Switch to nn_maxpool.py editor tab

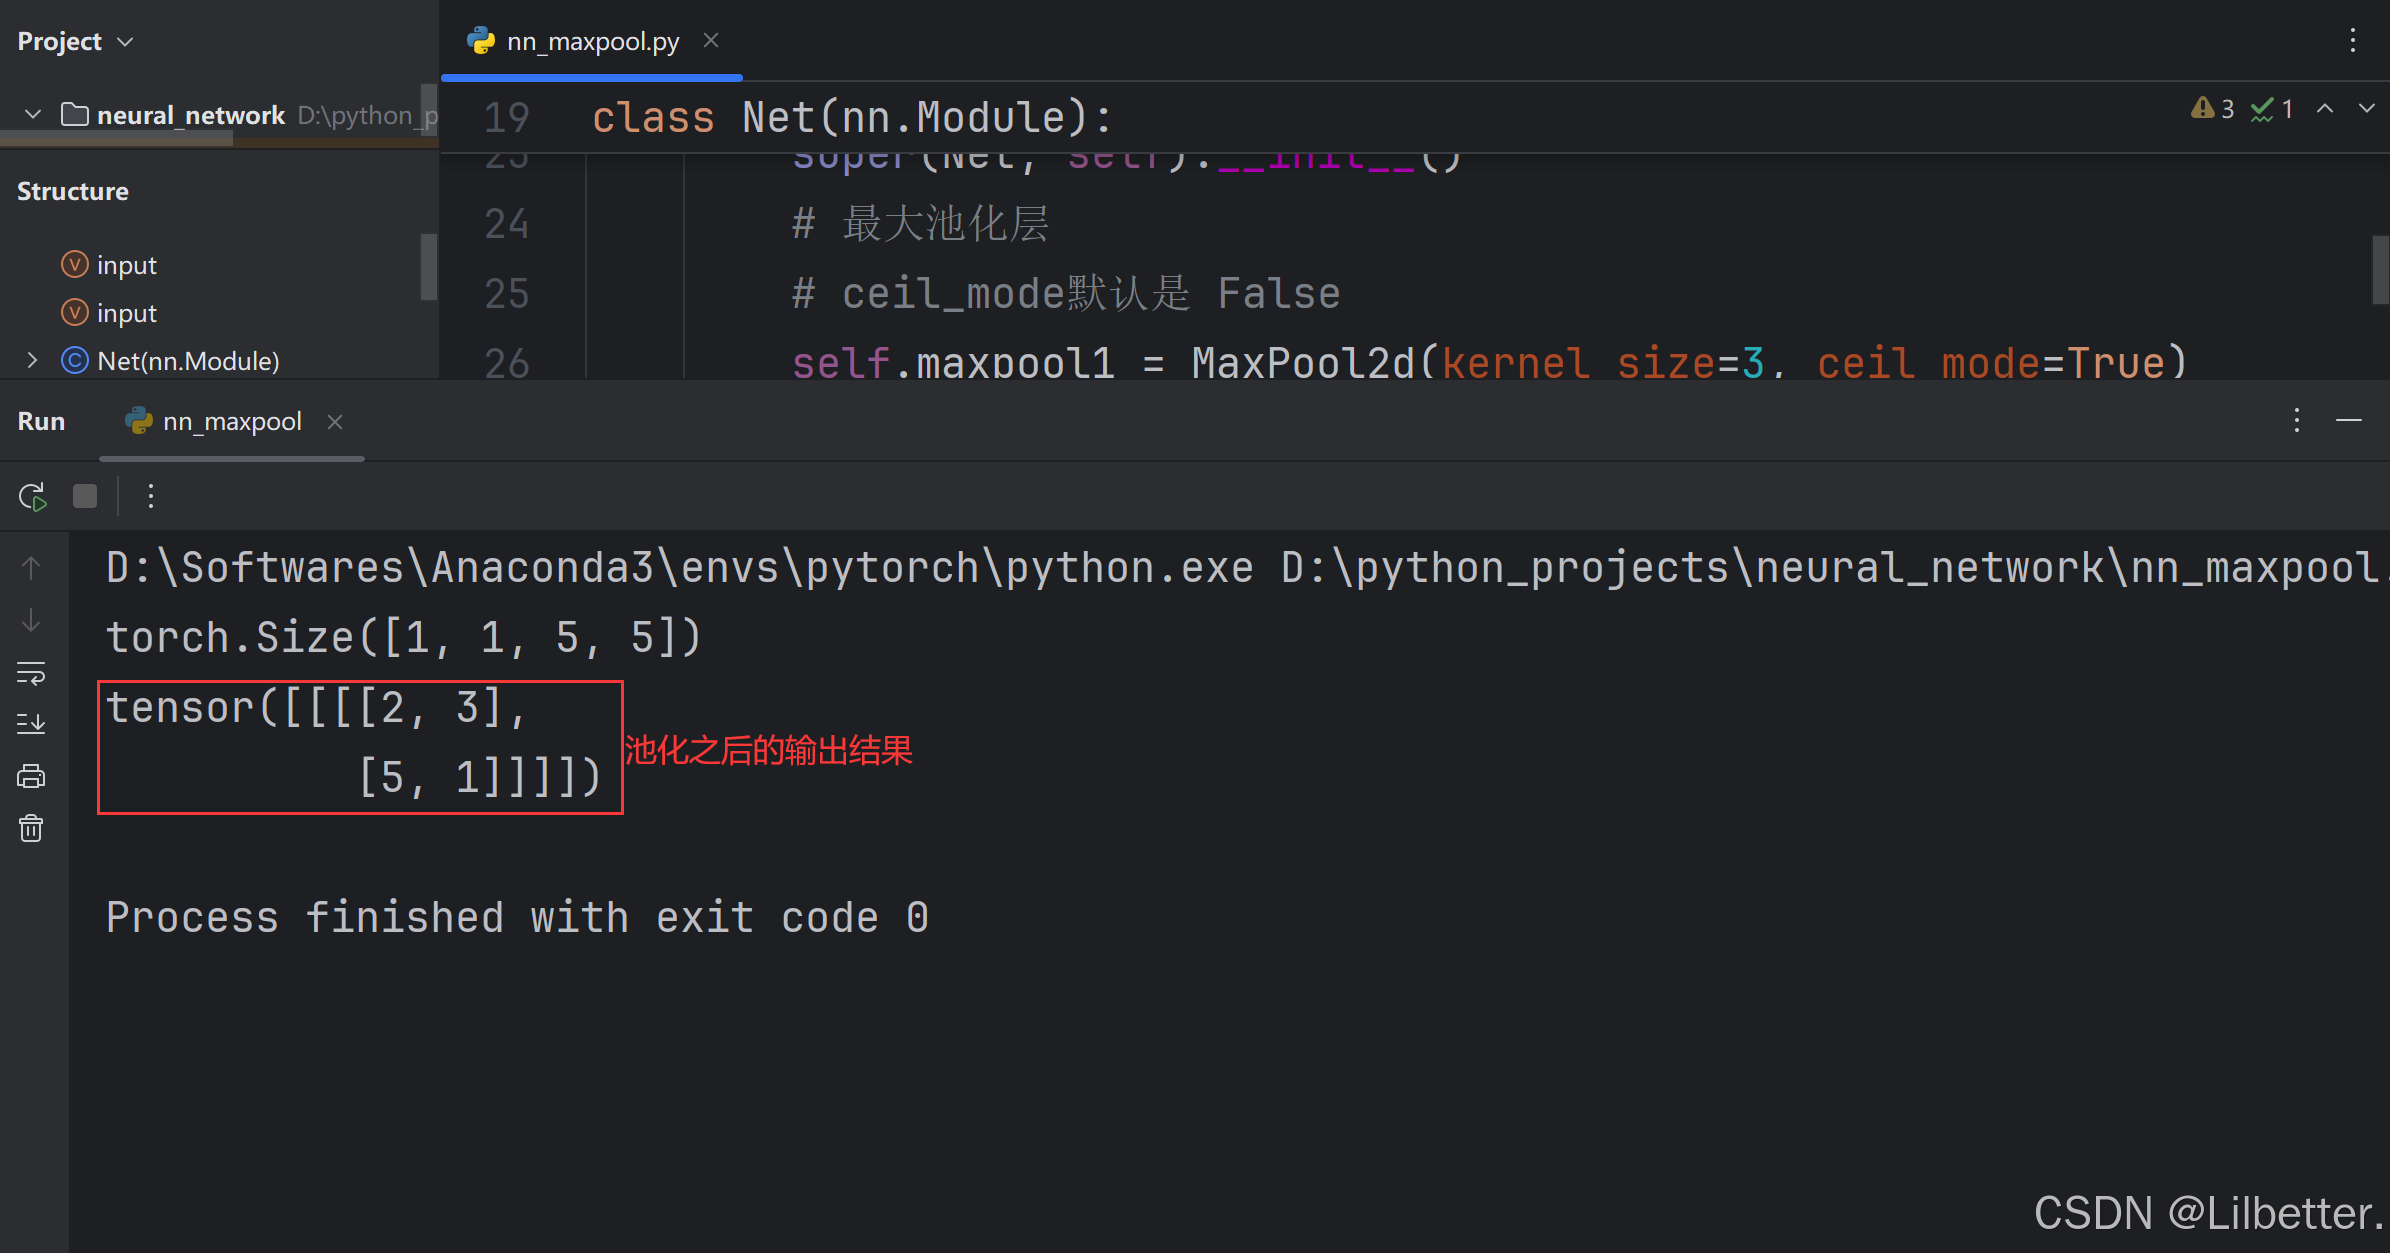[592, 42]
